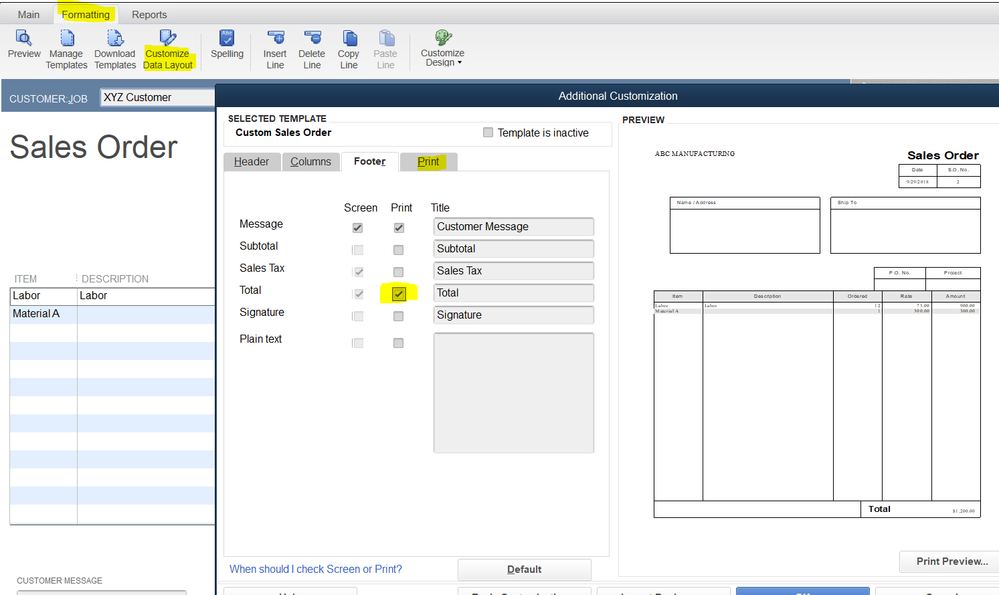Toggle Signature Screen checkbox
The height and width of the screenshot is (595, 999).
click(358, 316)
